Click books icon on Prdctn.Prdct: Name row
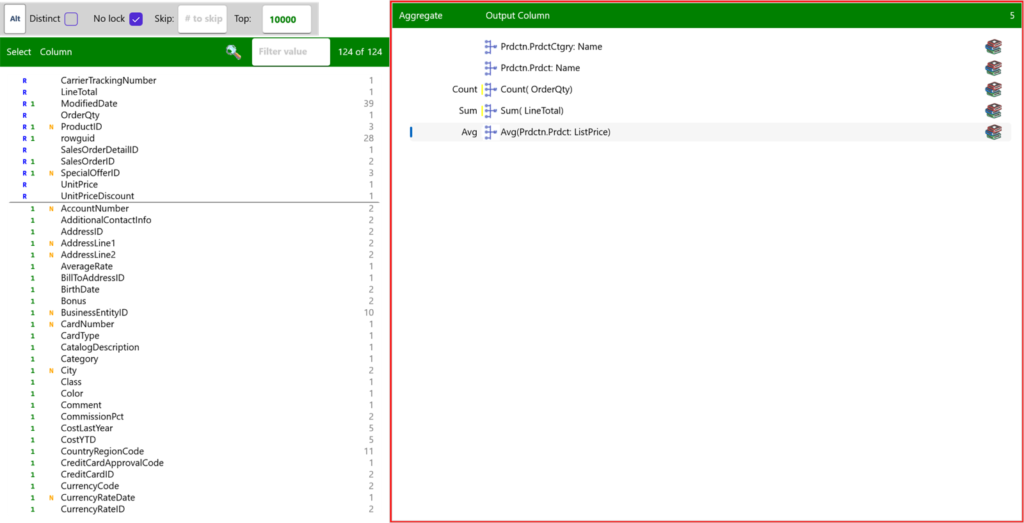This screenshot has width=1024, height=523. [993, 68]
